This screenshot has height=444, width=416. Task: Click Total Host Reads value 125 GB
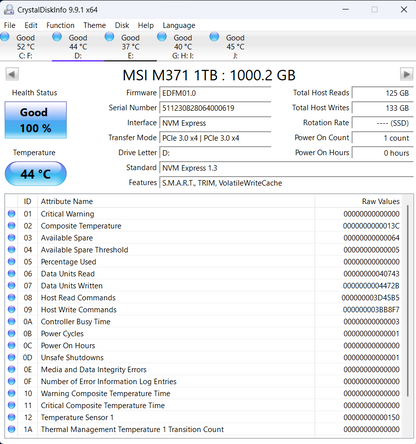tap(383, 93)
